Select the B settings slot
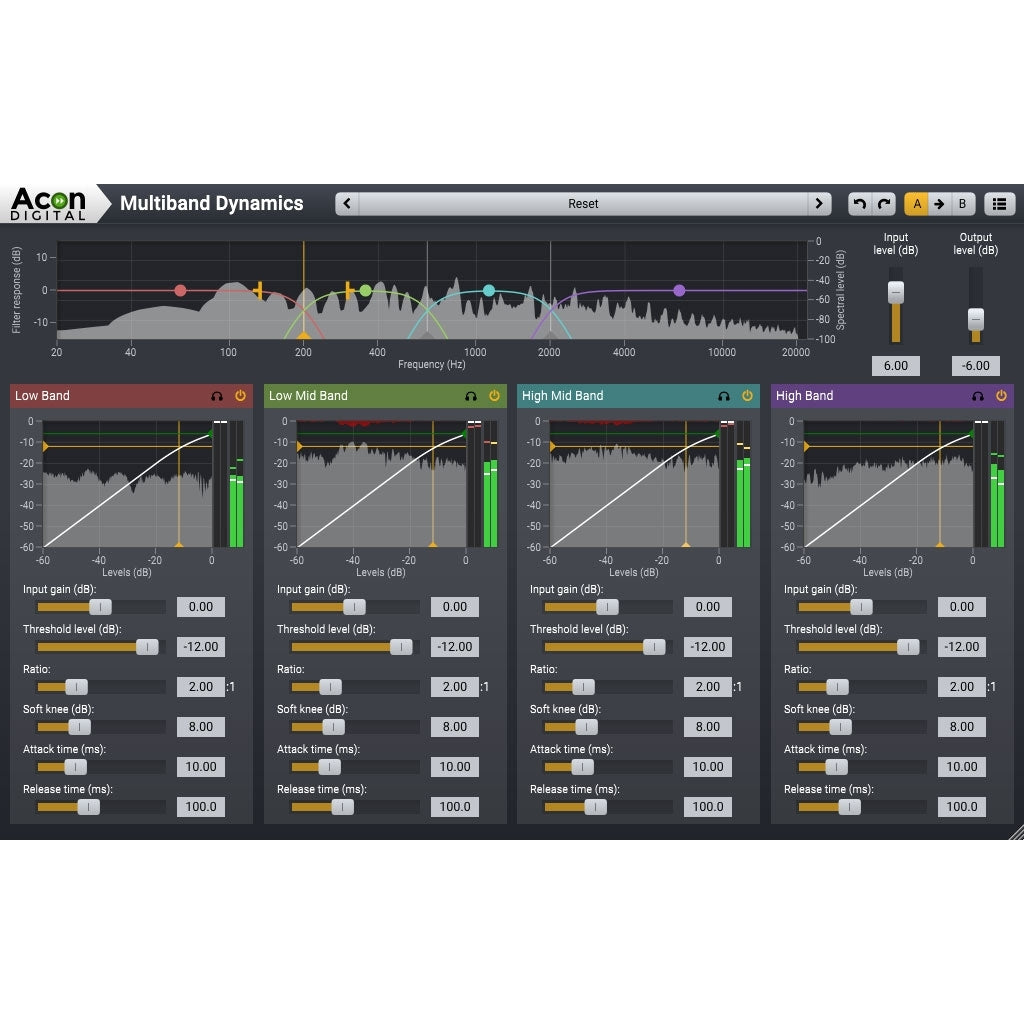 pos(962,204)
